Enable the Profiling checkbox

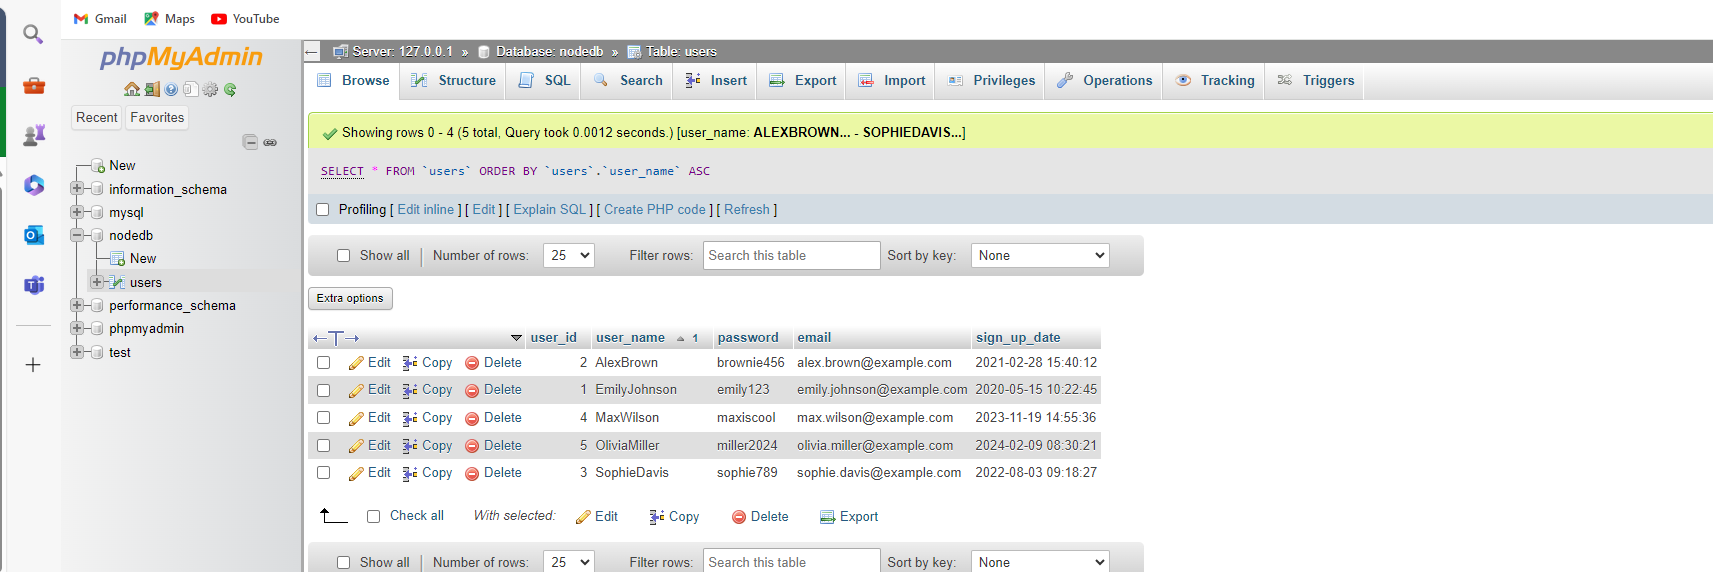point(322,210)
